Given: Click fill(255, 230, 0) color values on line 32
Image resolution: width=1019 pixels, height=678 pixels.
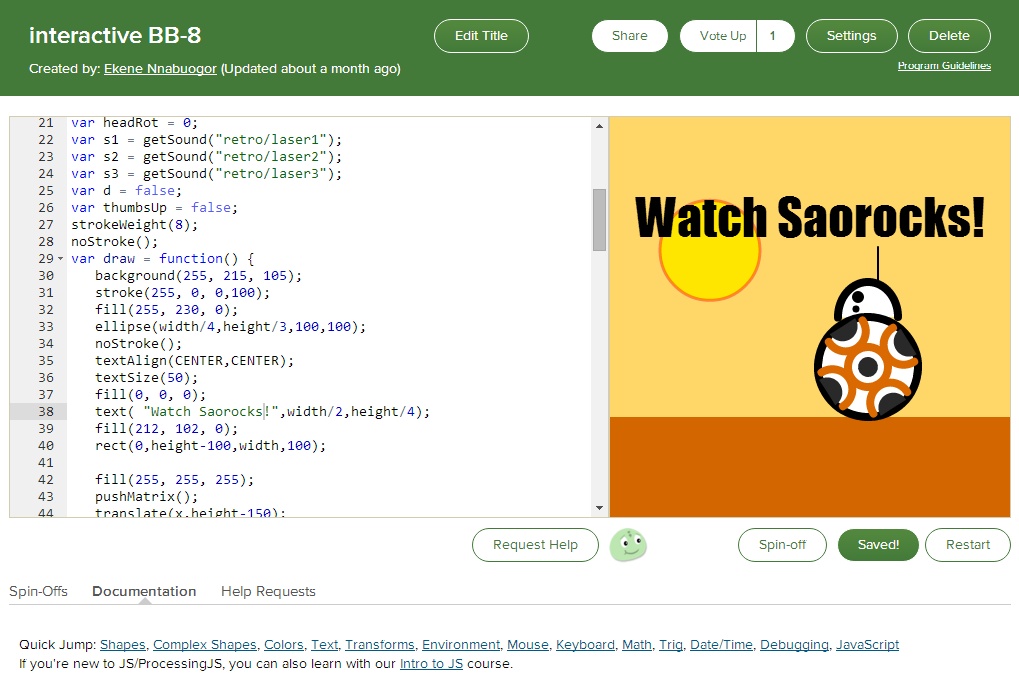Looking at the screenshot, I should tap(179, 309).
